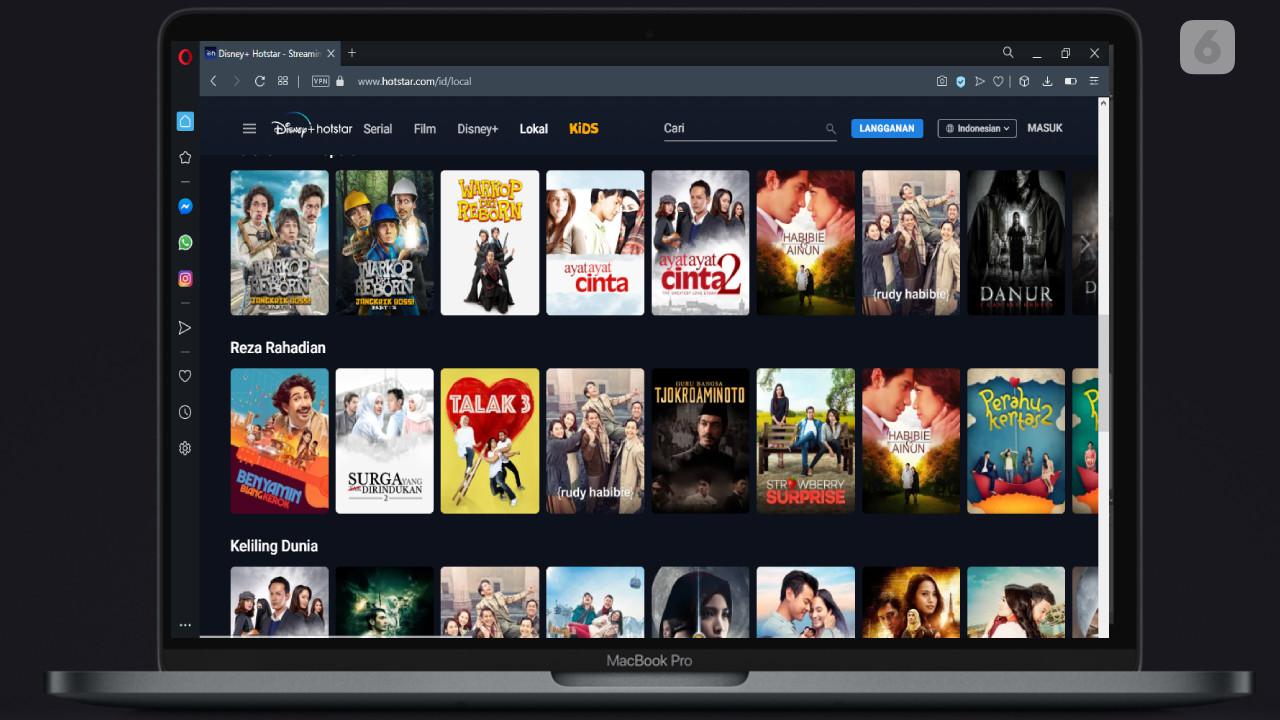Open the Hotstar hamburger menu
1280x720 pixels.
pyautogui.click(x=249, y=128)
